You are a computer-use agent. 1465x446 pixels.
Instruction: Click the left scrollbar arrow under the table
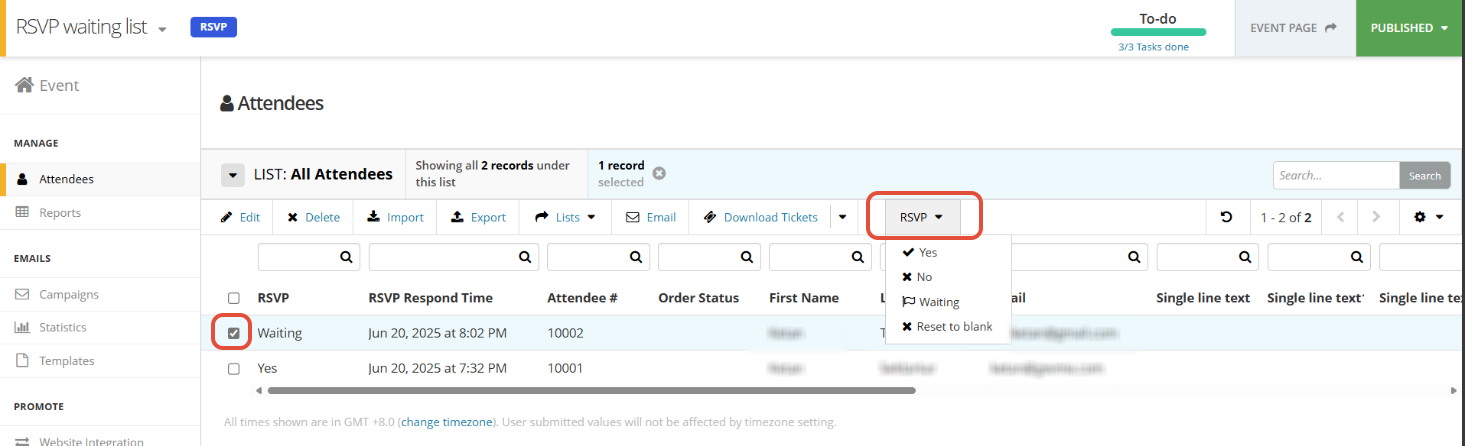click(259, 390)
